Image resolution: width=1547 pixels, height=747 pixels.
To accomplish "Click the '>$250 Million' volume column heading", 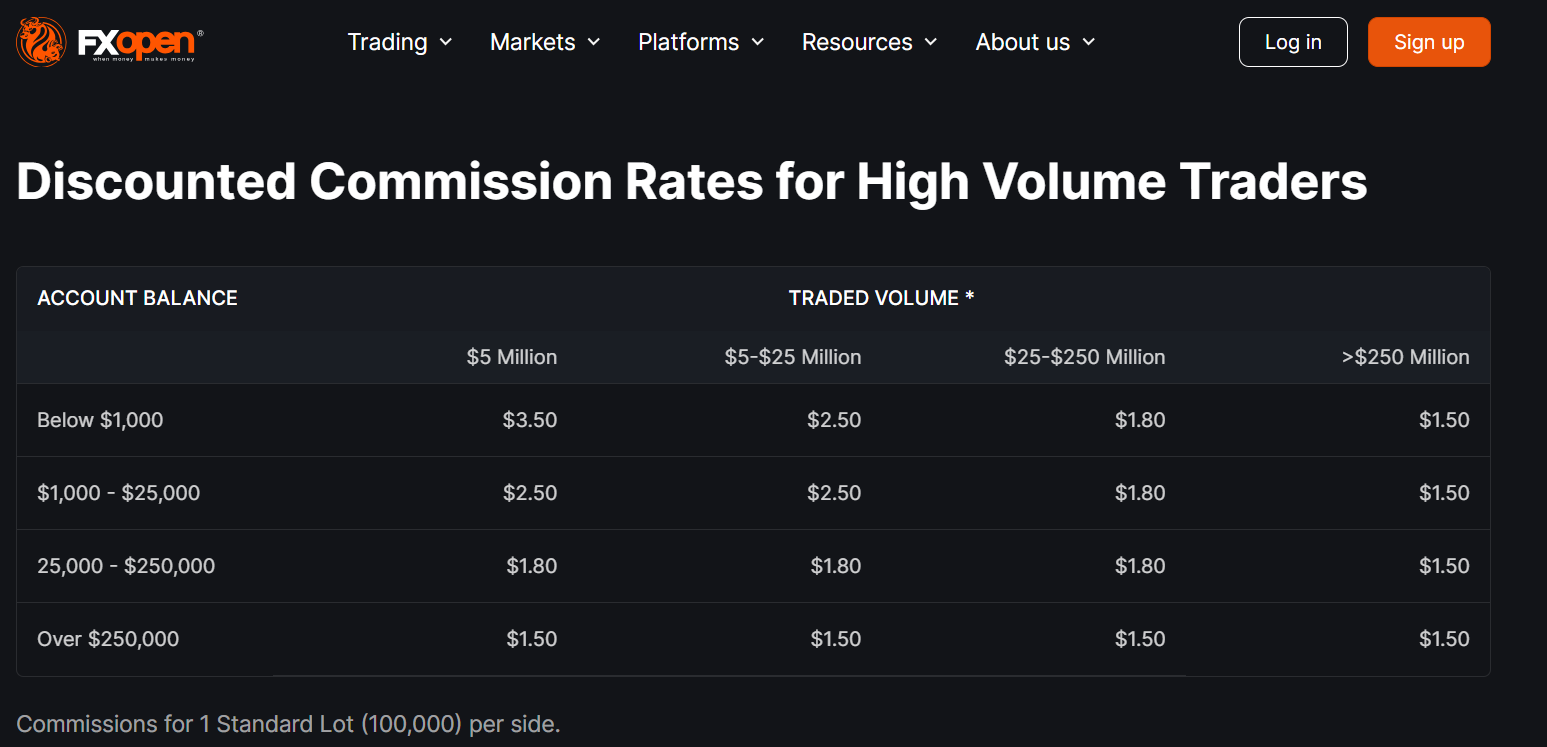I will [x=1405, y=357].
